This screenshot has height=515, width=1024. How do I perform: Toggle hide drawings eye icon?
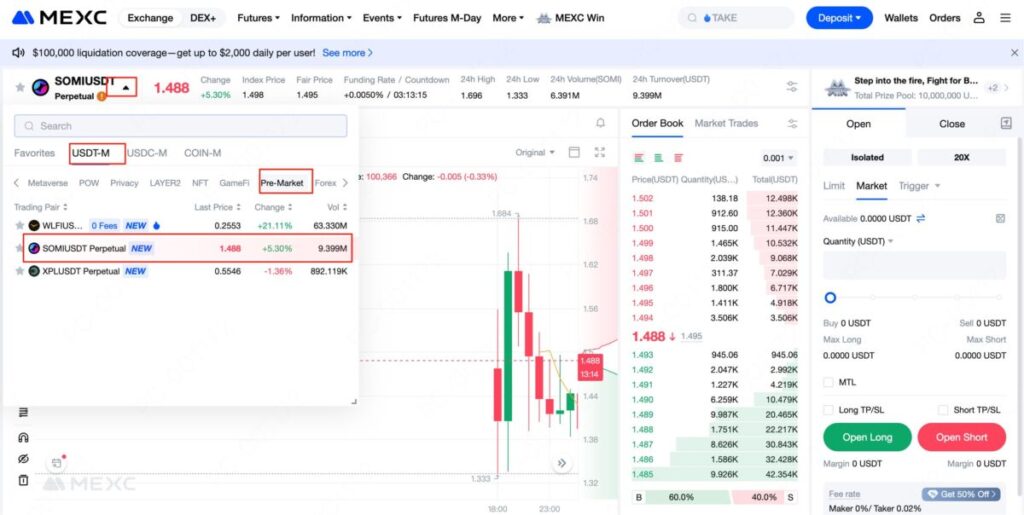24,458
